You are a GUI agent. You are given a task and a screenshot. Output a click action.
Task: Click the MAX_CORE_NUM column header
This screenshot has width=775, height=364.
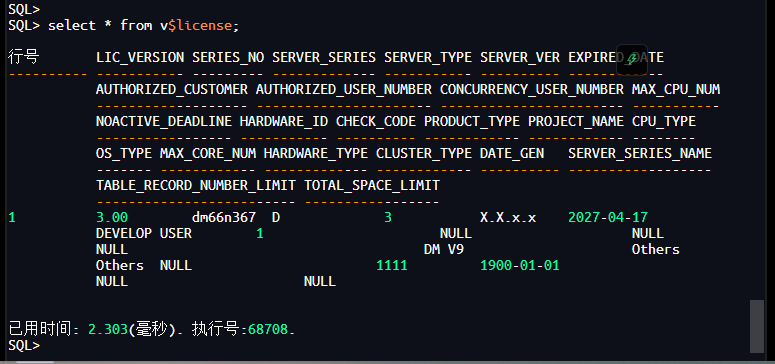(208, 153)
